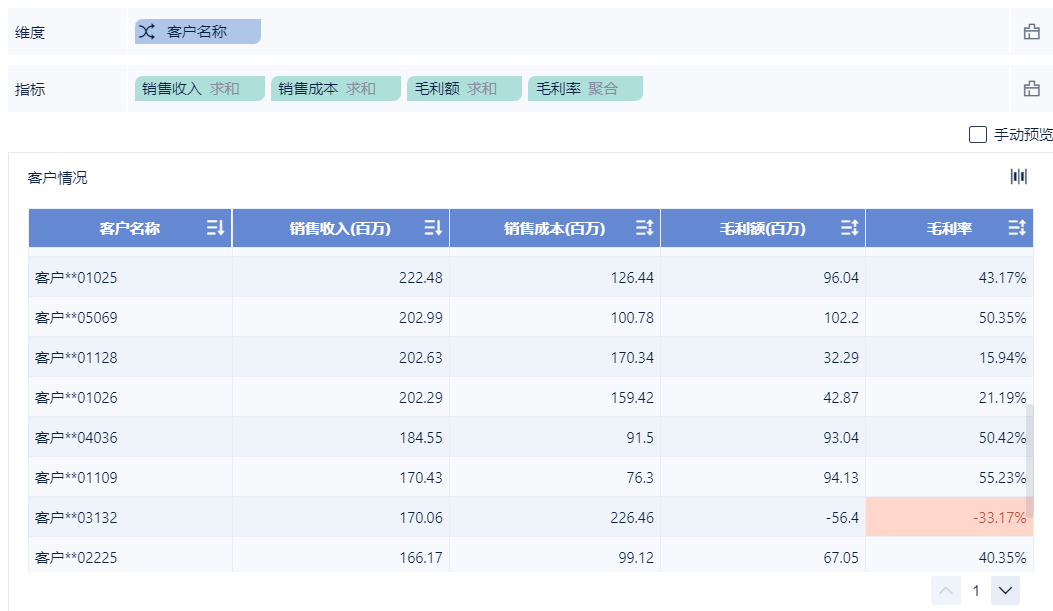Viewport: 1053px width, 611px height.
Task: Click the sort icon for 销售成本(百万)
Action: coord(644,228)
